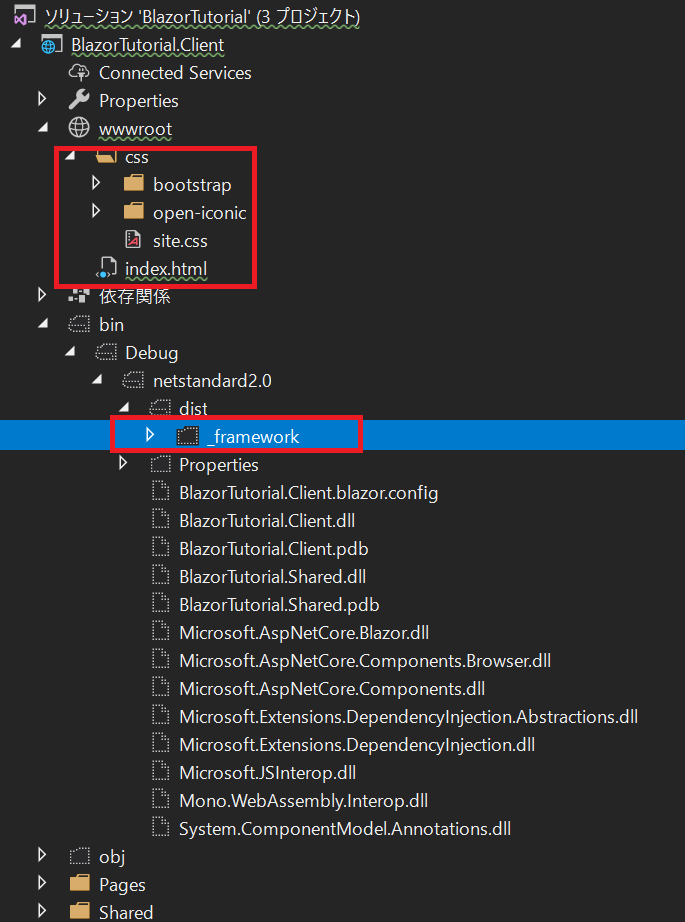Click the 依存関係 dependencies icon
This screenshot has width=685, height=922.
79,296
